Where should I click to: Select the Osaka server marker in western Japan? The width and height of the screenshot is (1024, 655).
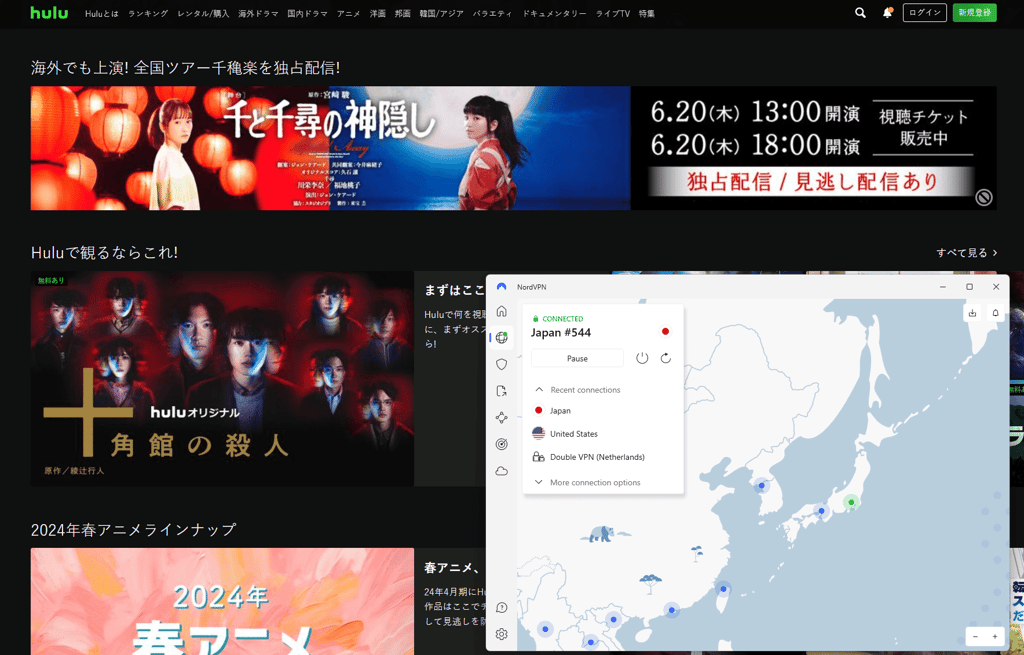pos(822,511)
